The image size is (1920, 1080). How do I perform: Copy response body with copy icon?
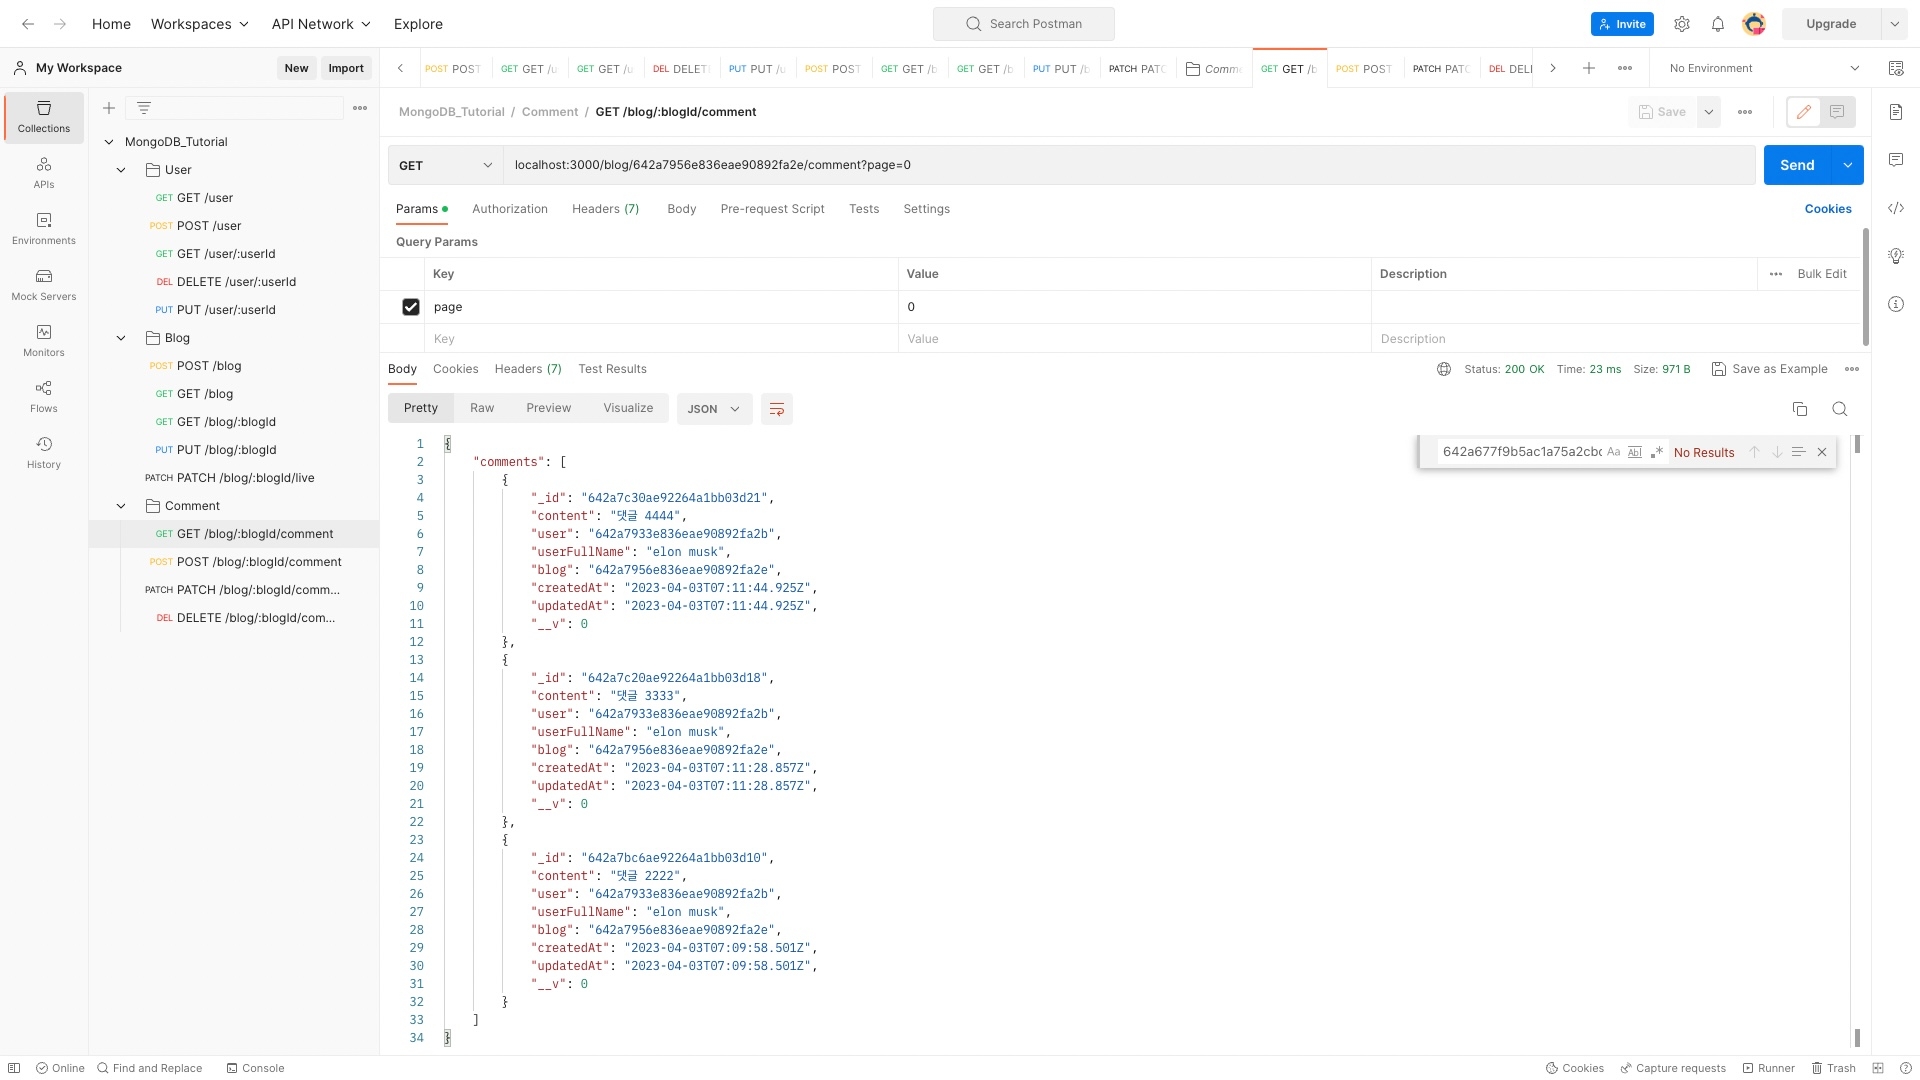tap(1800, 409)
